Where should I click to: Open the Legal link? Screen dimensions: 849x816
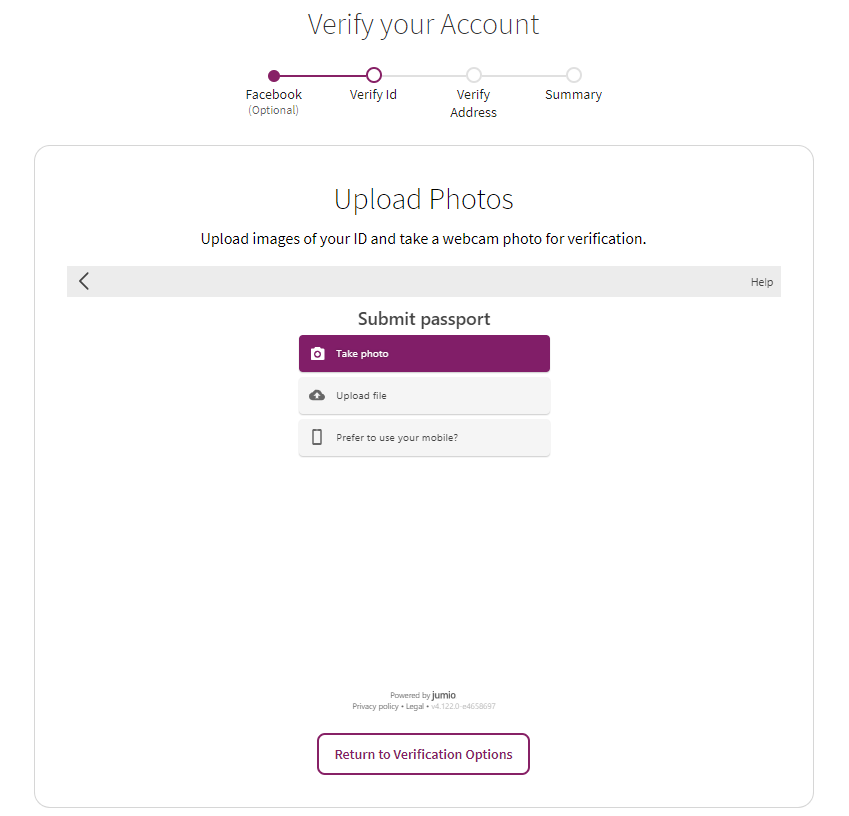click(x=415, y=707)
